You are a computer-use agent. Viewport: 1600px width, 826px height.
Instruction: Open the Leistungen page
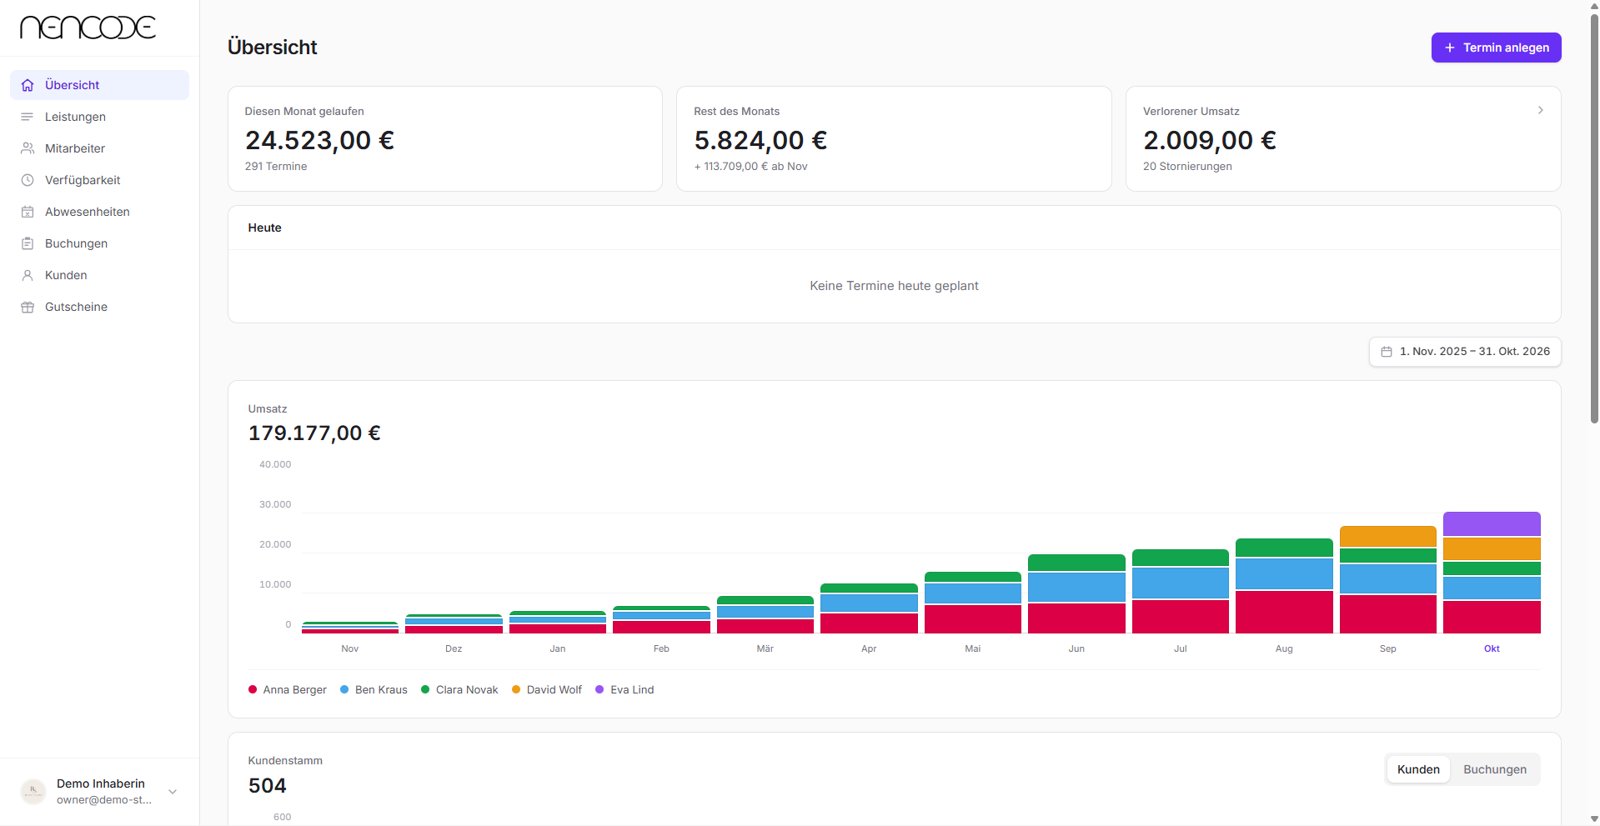(x=99, y=117)
